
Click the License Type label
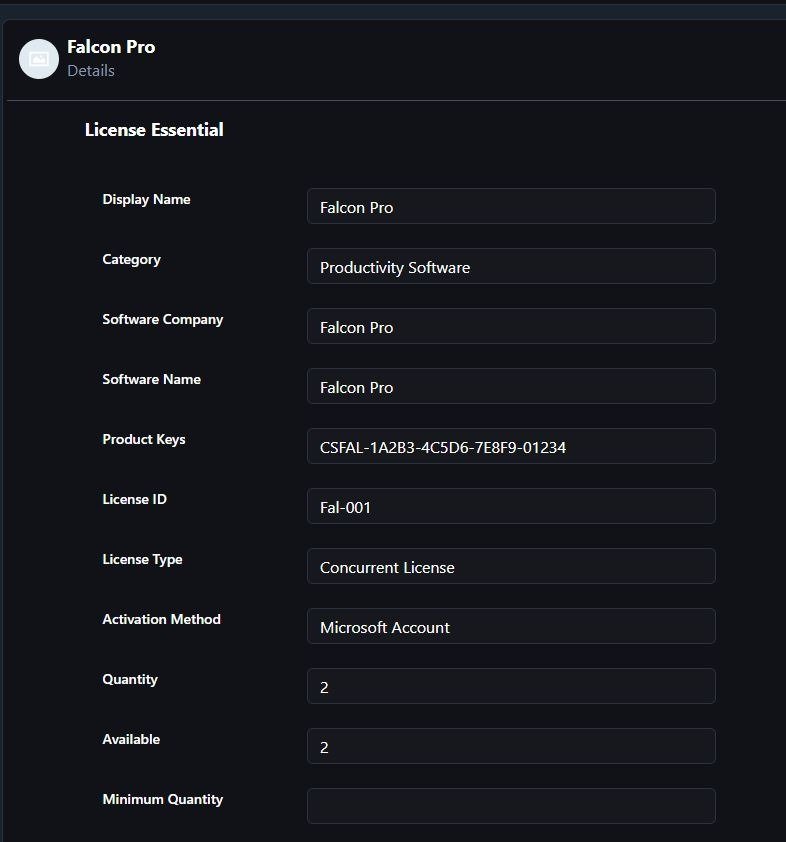click(142, 560)
